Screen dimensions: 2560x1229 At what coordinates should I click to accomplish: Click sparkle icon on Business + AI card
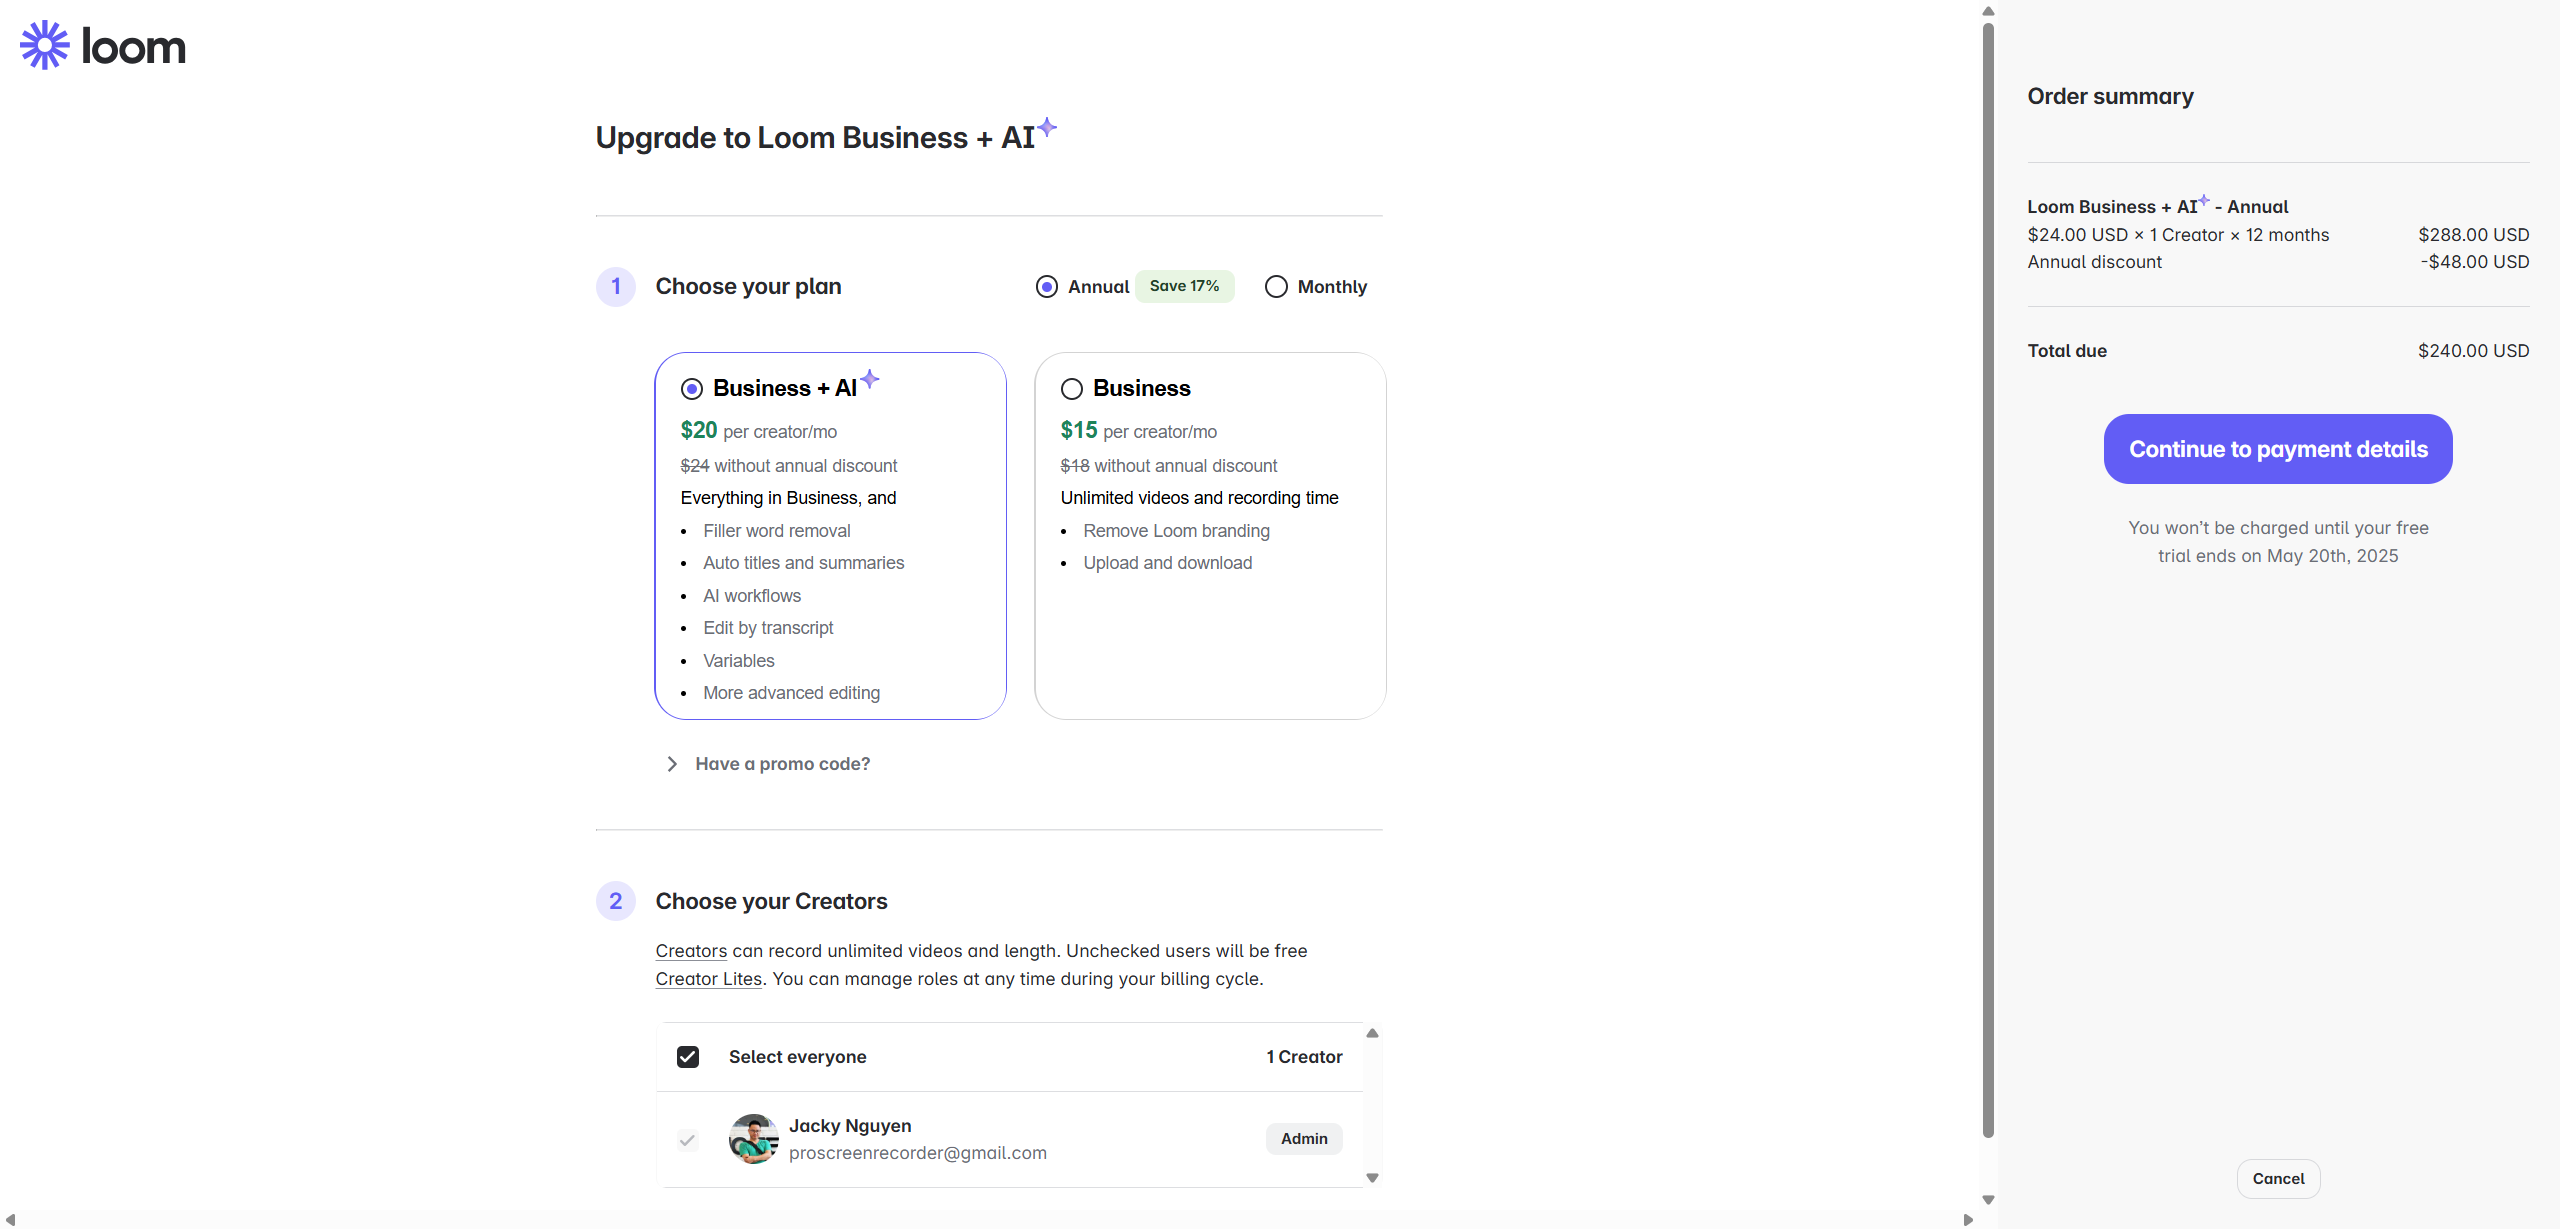[x=870, y=379]
